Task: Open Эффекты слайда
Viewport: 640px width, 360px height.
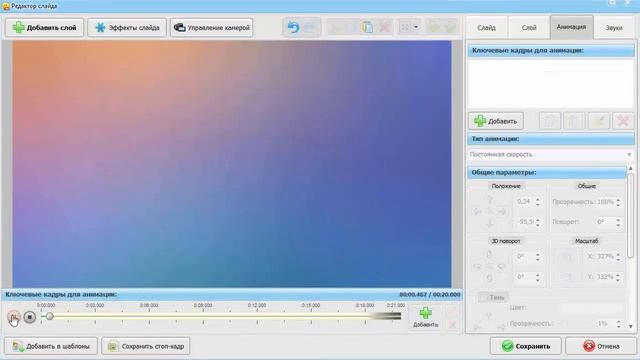Action: (127, 27)
